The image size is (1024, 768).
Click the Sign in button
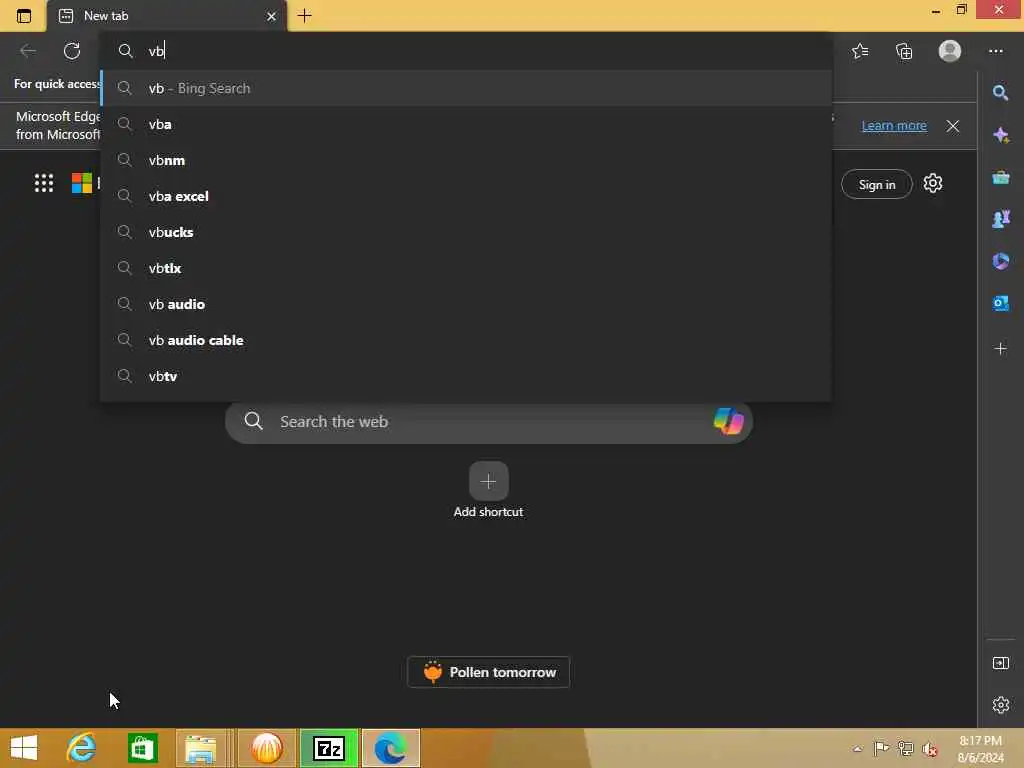pos(876,185)
